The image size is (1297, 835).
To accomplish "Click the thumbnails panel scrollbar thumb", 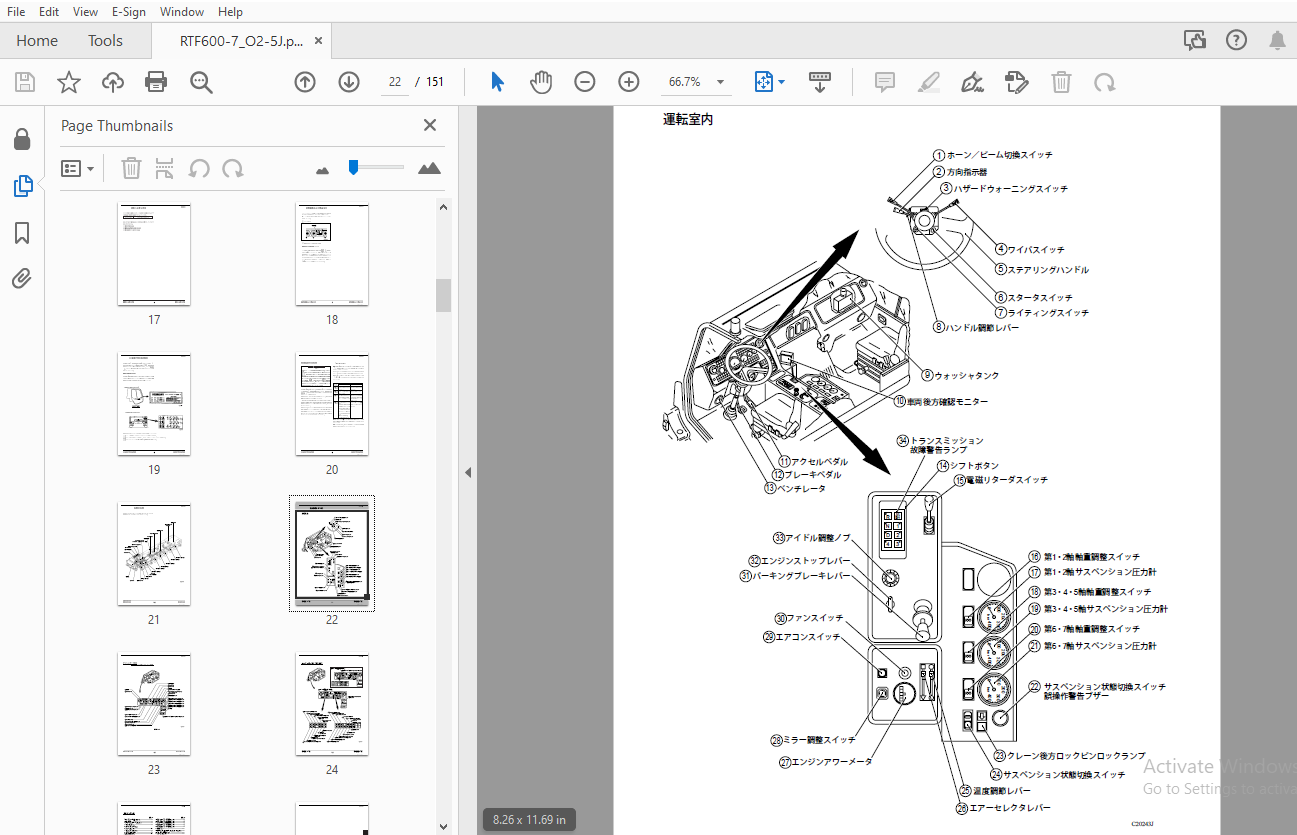I will pos(443,295).
